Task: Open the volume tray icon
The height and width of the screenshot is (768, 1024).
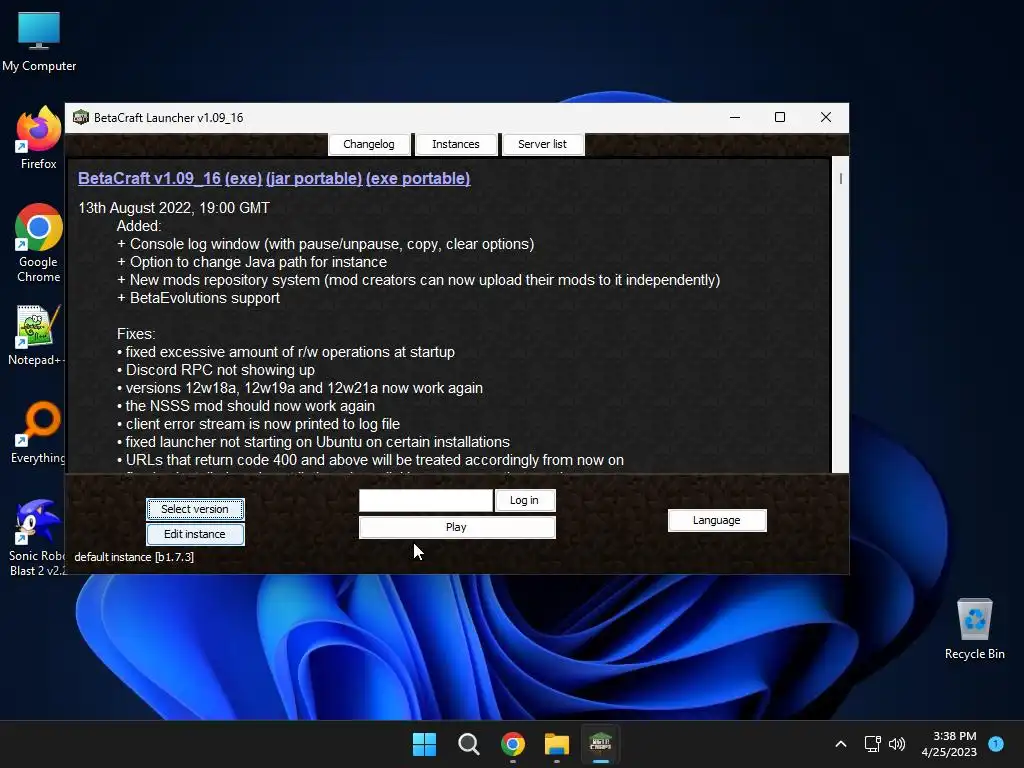Action: click(897, 744)
